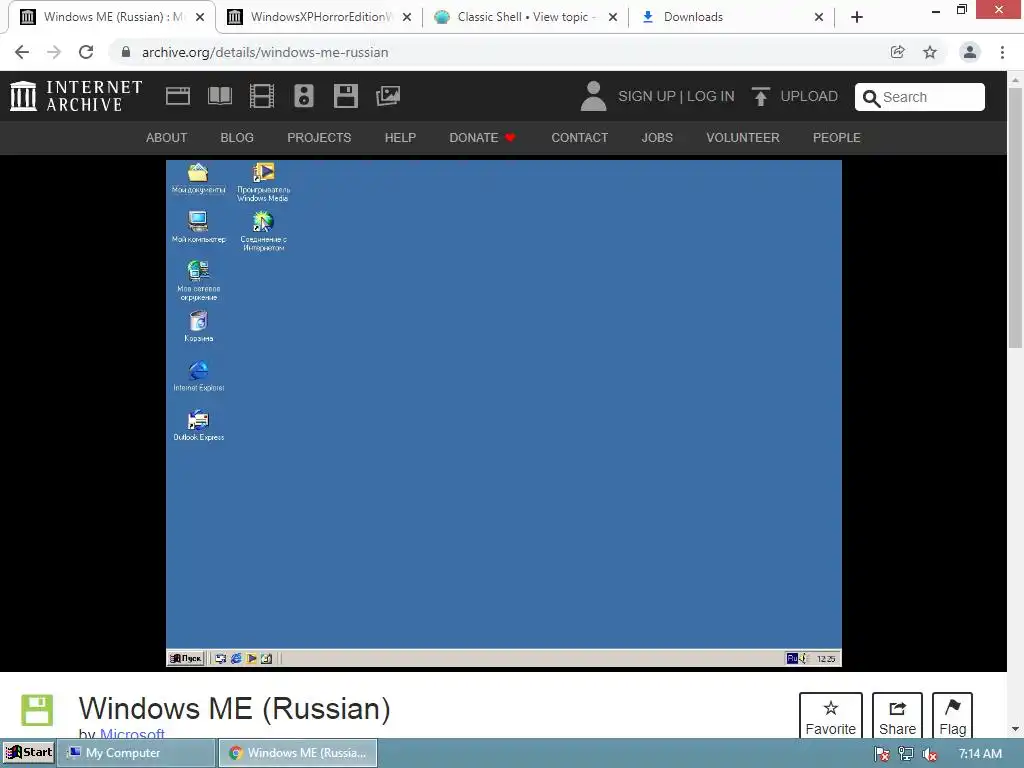Click the network icon in system tray
This screenshot has width=1024, height=768.
pos(906,754)
